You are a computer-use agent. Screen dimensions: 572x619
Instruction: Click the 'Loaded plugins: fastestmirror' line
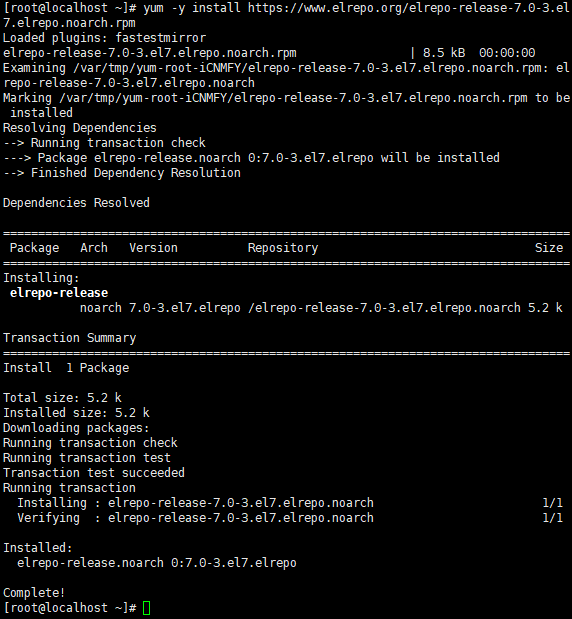click(x=104, y=38)
